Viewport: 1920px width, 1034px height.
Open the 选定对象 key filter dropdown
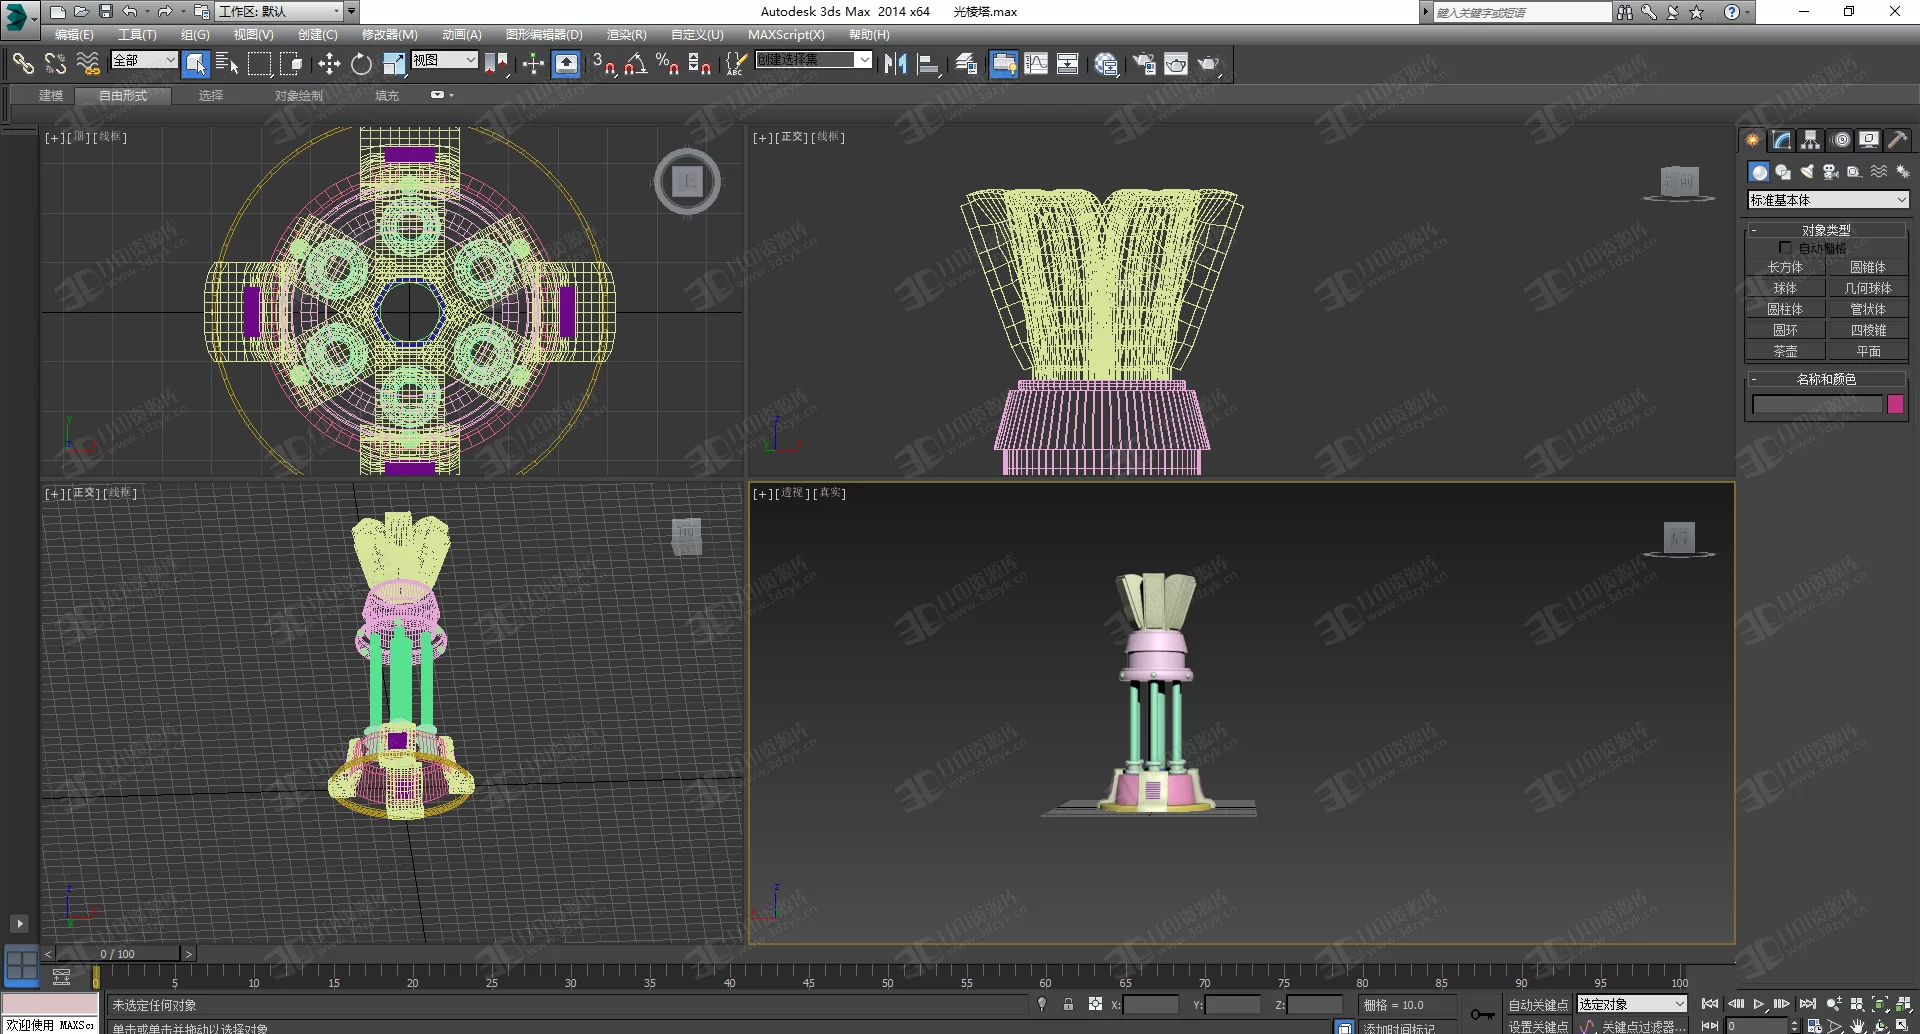(x=1632, y=1004)
